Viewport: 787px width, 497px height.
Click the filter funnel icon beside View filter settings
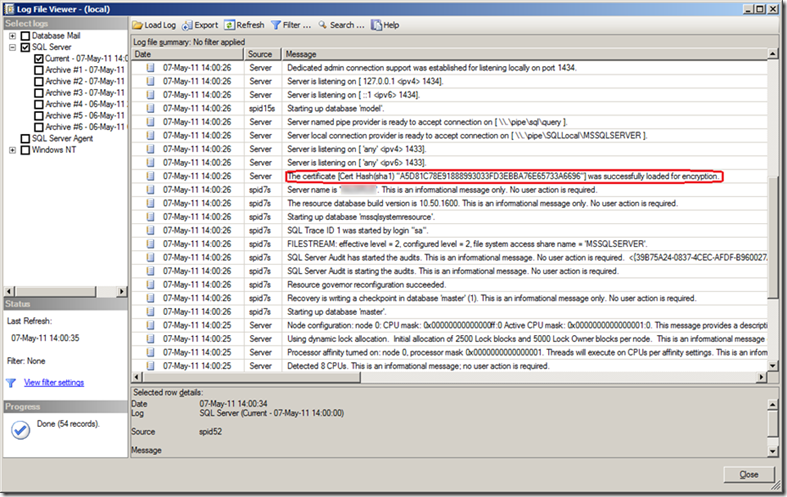coord(11,382)
